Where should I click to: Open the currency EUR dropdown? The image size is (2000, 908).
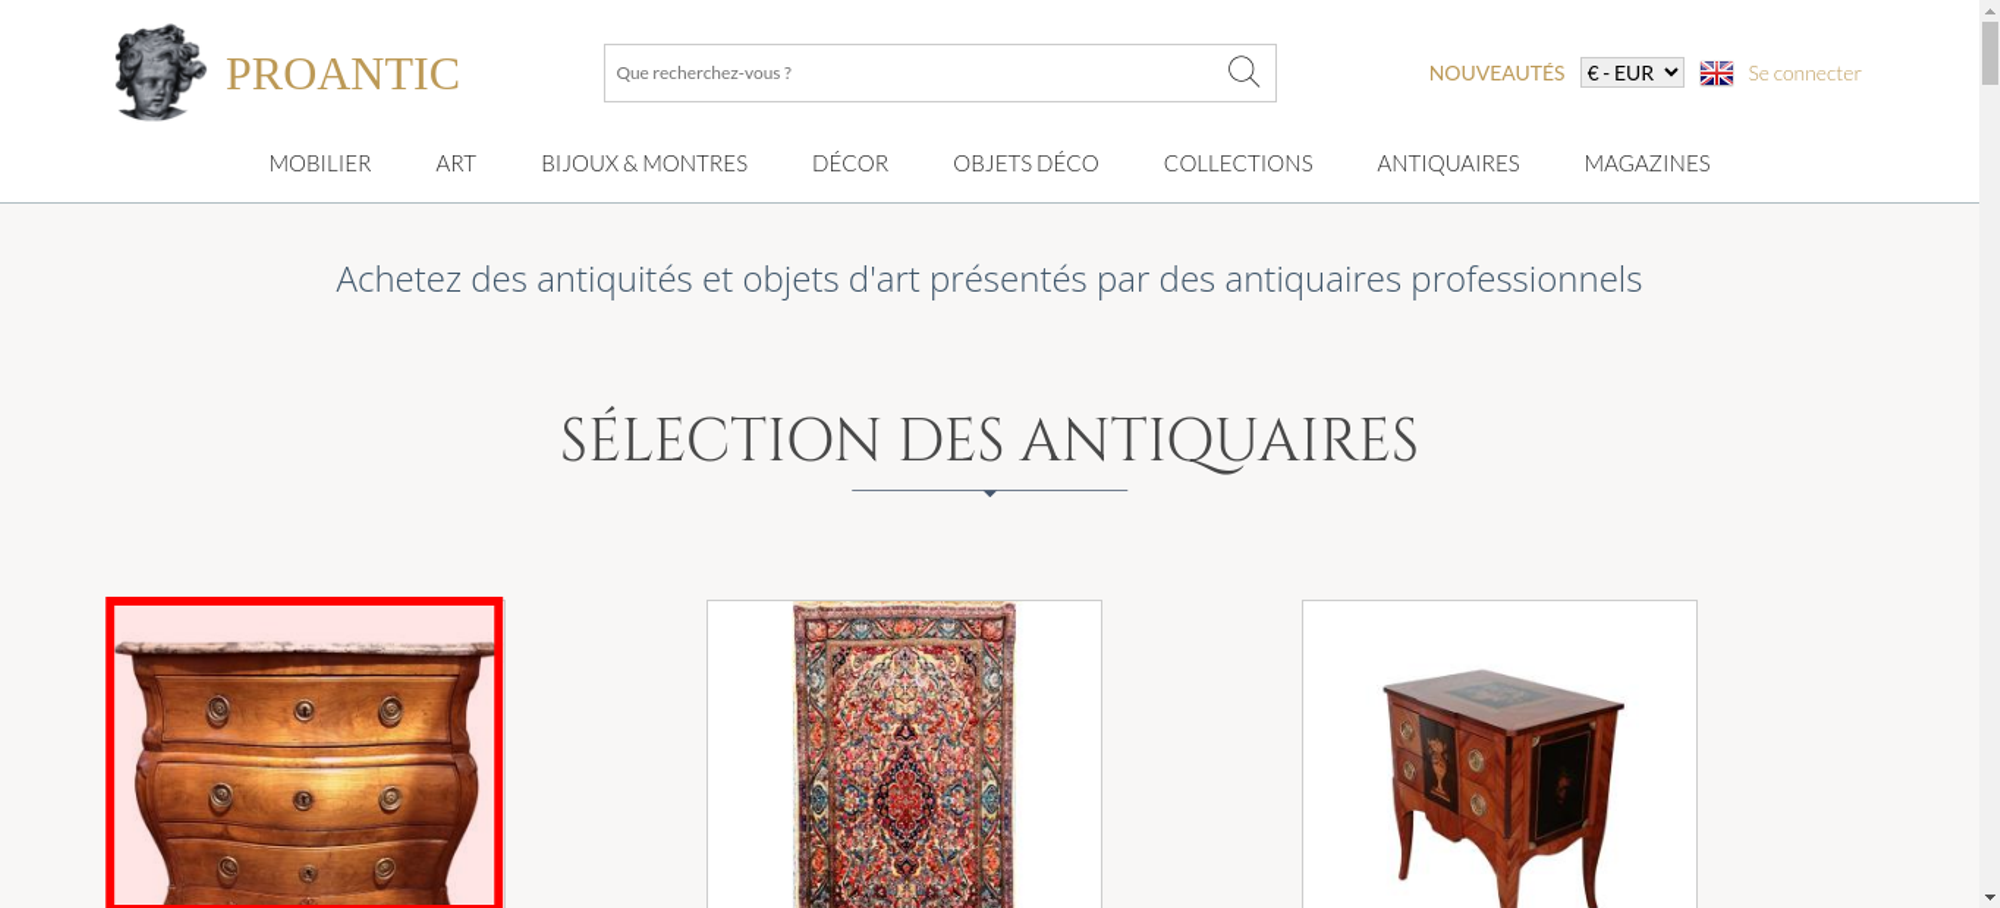(1631, 73)
